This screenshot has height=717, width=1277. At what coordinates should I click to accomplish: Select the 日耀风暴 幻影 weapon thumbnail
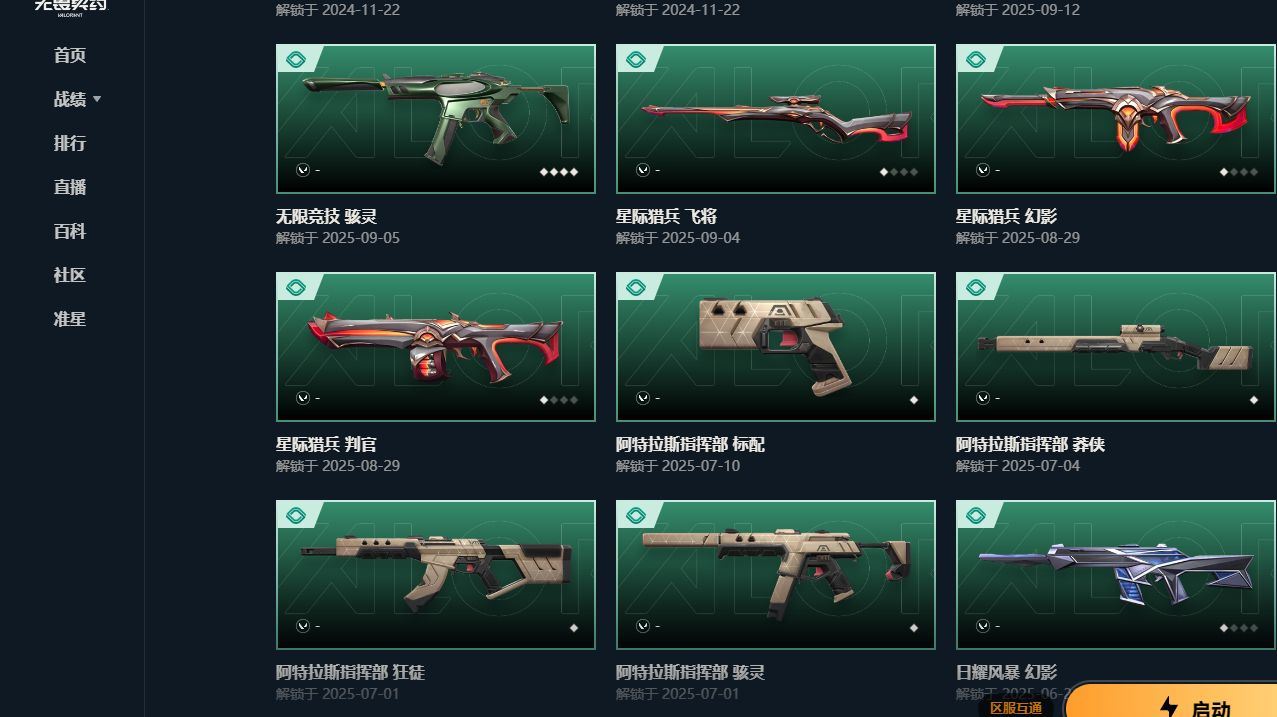tap(1116, 575)
